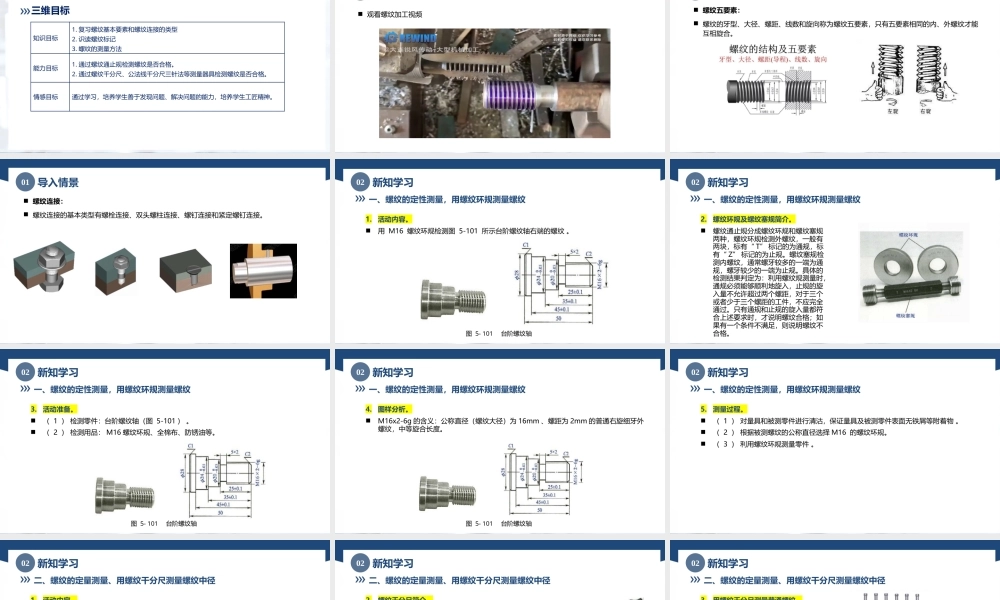Select the bolt-and-nut connection 3D image
This screenshot has height=600, width=1000.
click(x=44, y=266)
